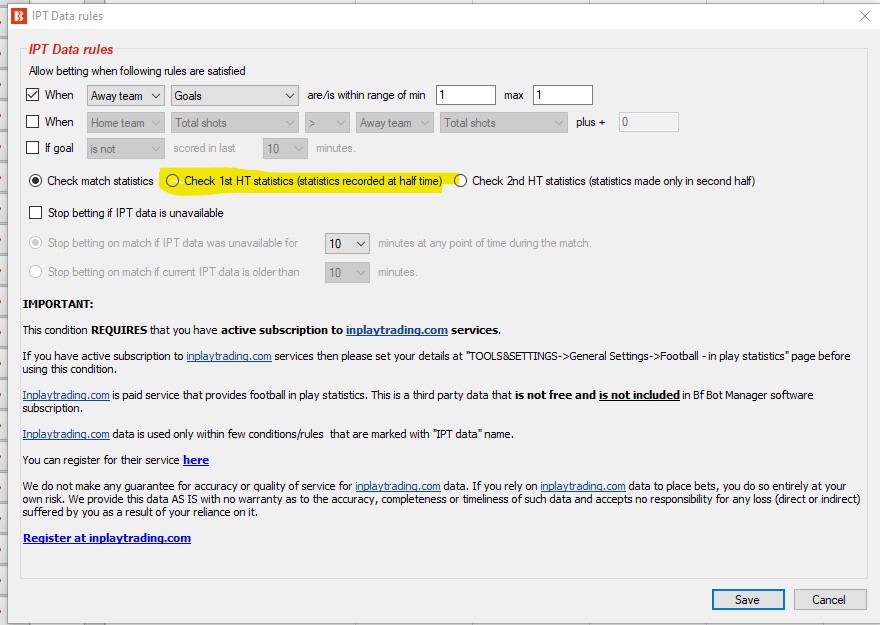Viewport: 880px width, 625px height.
Task: Click inplaytrading.com link after 'If you rely on'
Action: pos(583,486)
